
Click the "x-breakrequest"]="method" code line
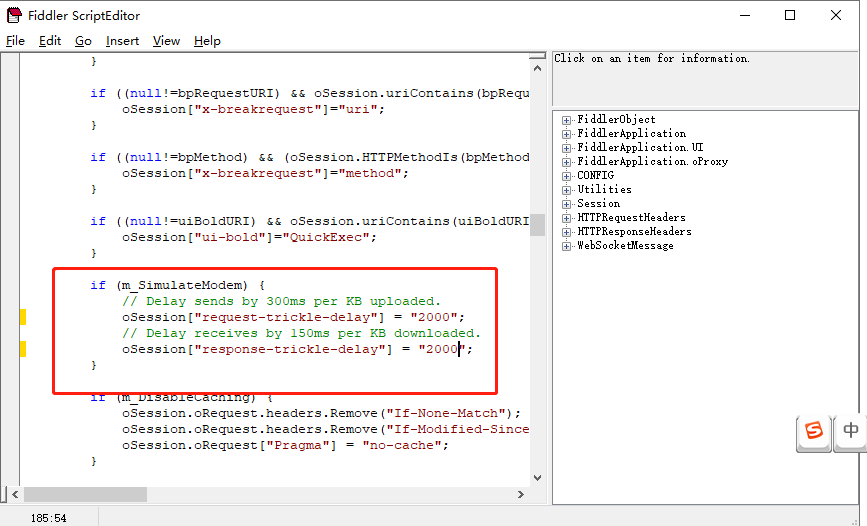point(265,173)
